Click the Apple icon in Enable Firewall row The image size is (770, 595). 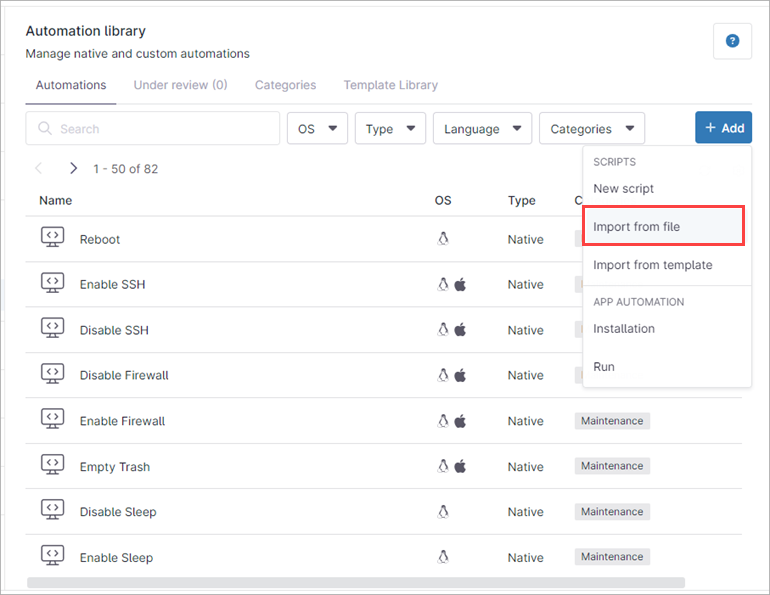(460, 421)
